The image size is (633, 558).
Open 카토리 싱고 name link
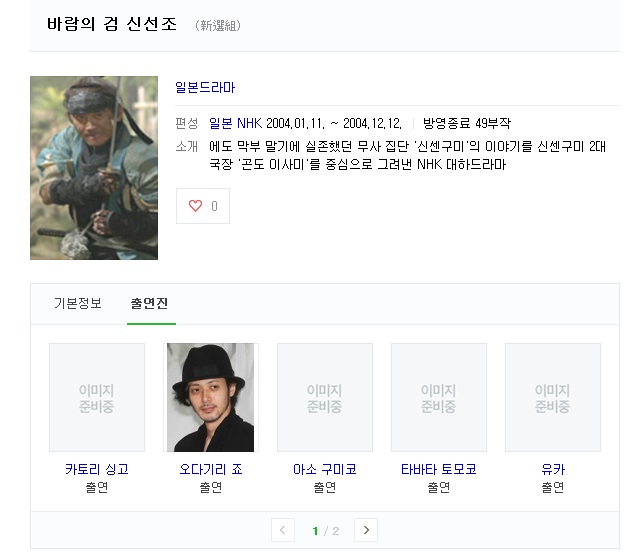(x=97, y=469)
